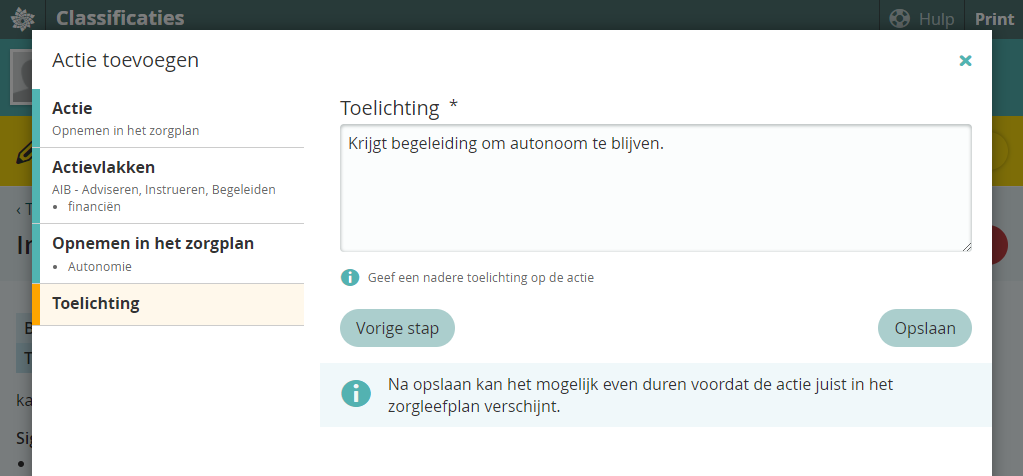Click the large info icon in the notice banner
1023x476 pixels.
click(355, 393)
